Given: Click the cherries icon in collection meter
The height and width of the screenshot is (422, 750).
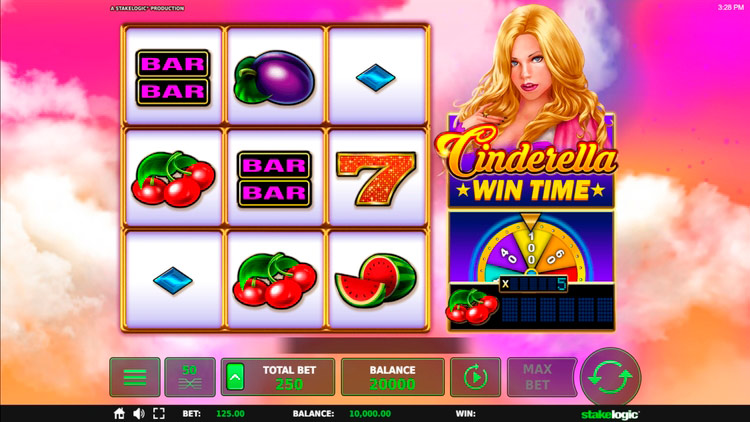Looking at the screenshot, I should [x=472, y=307].
